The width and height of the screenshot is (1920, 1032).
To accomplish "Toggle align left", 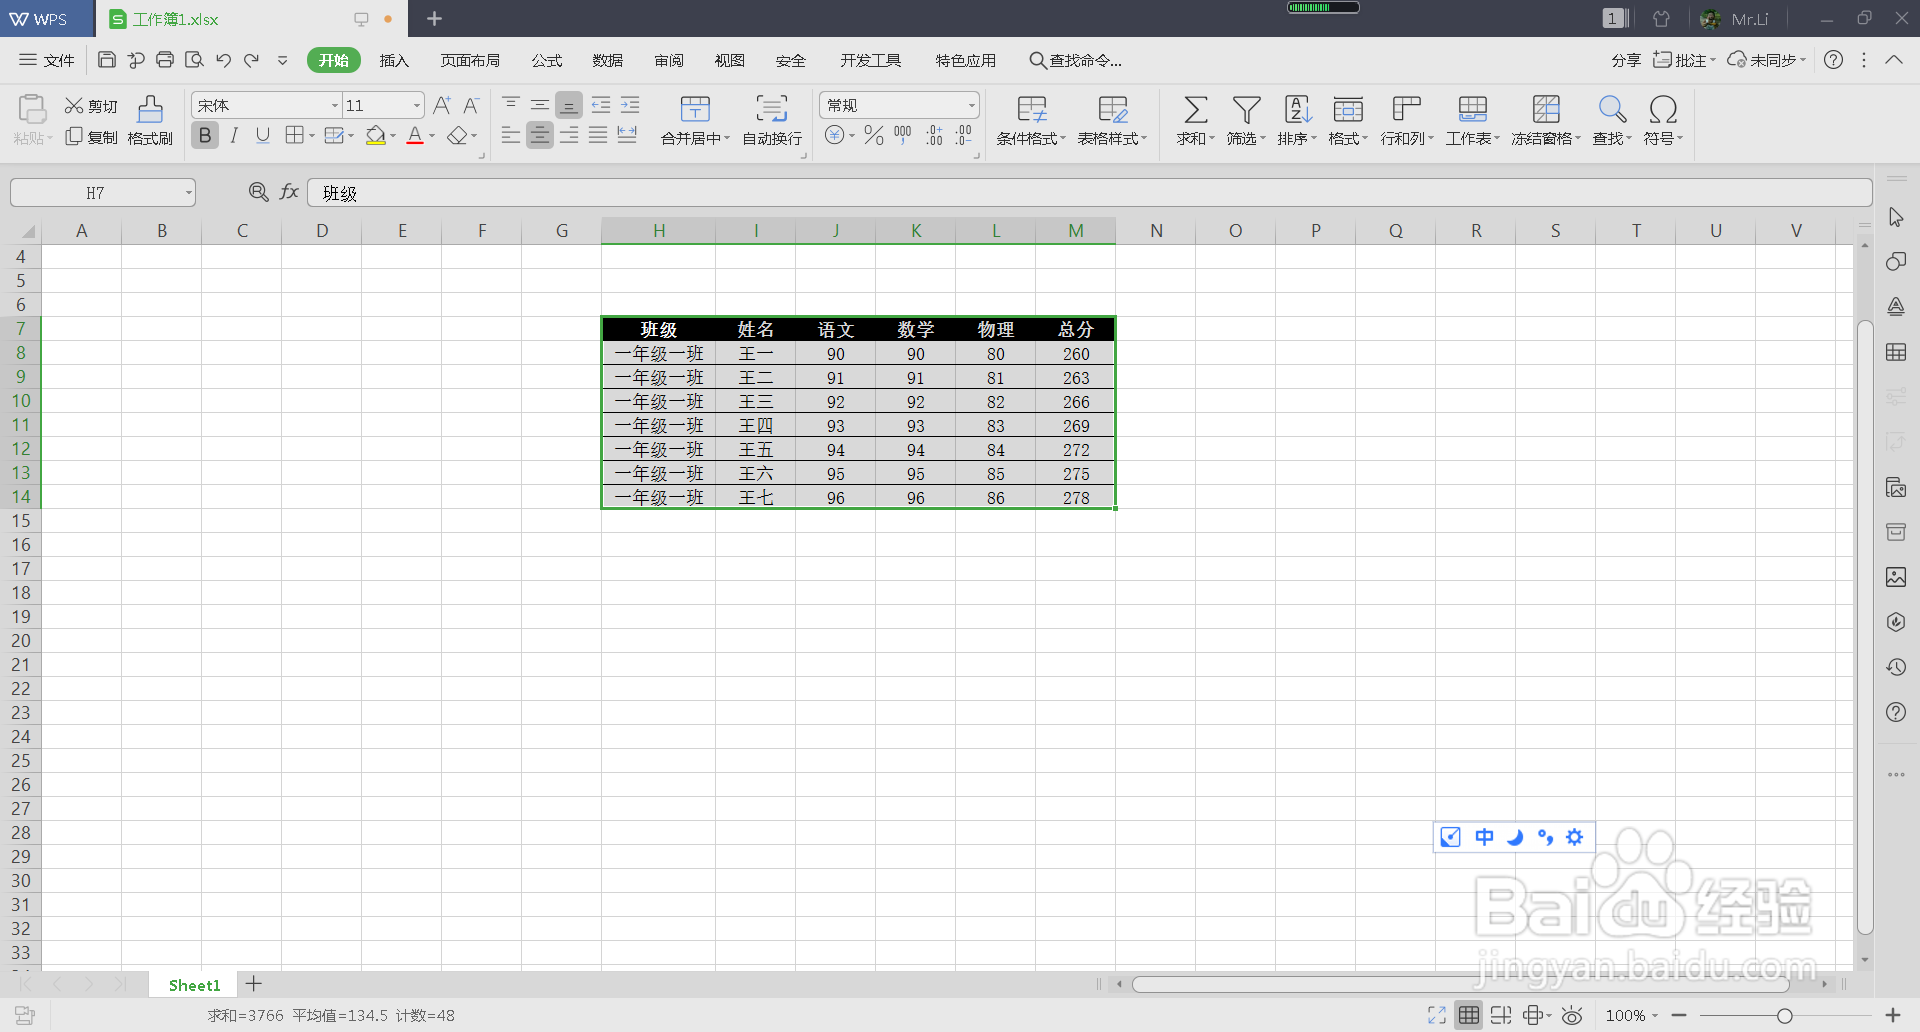I will (511, 135).
